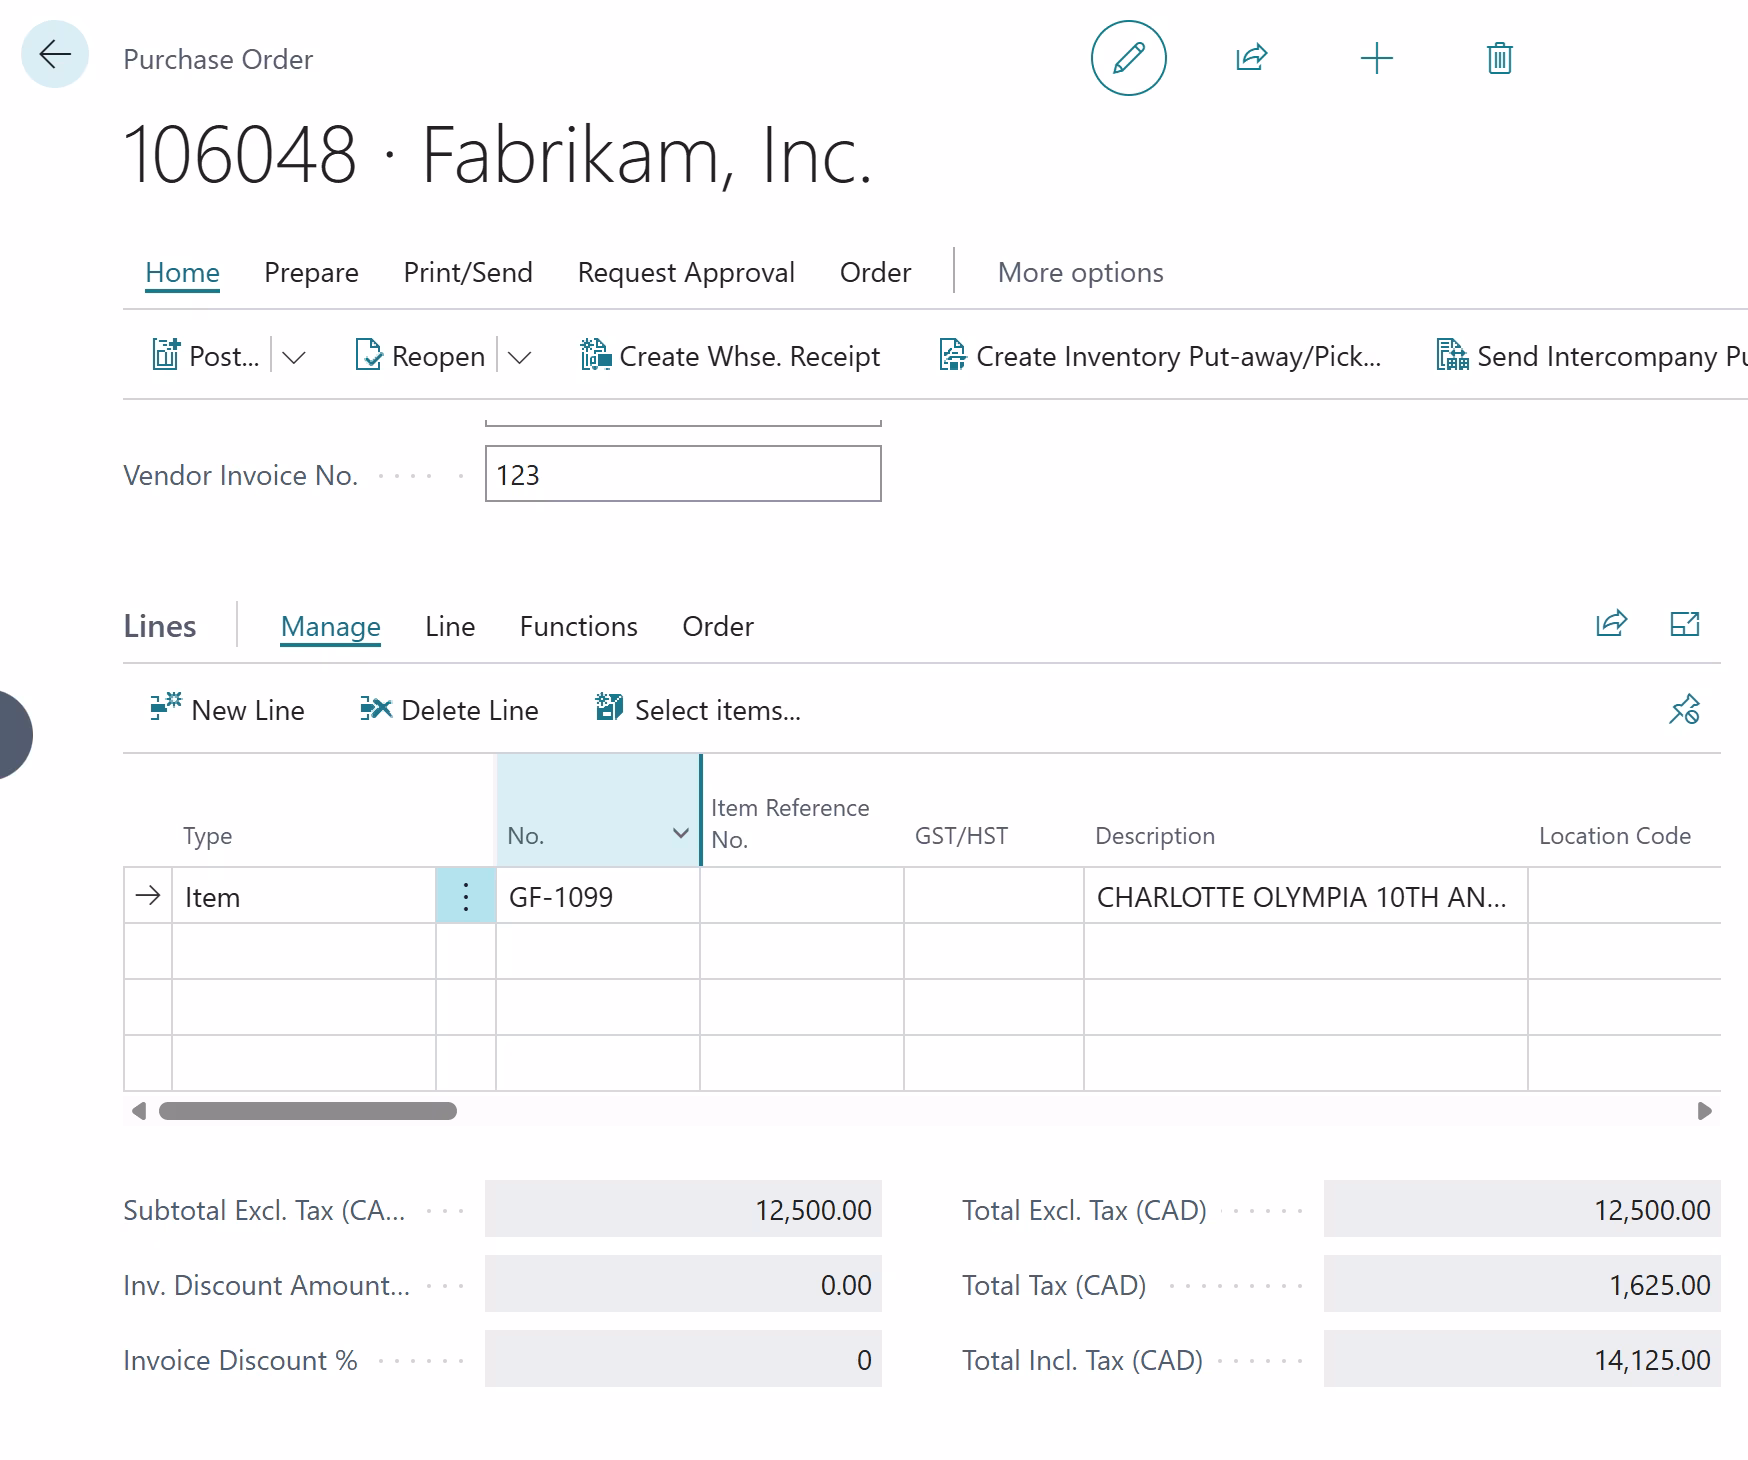This screenshot has width=1748, height=1460.
Task: Show More options in the action bar
Action: click(x=1080, y=272)
